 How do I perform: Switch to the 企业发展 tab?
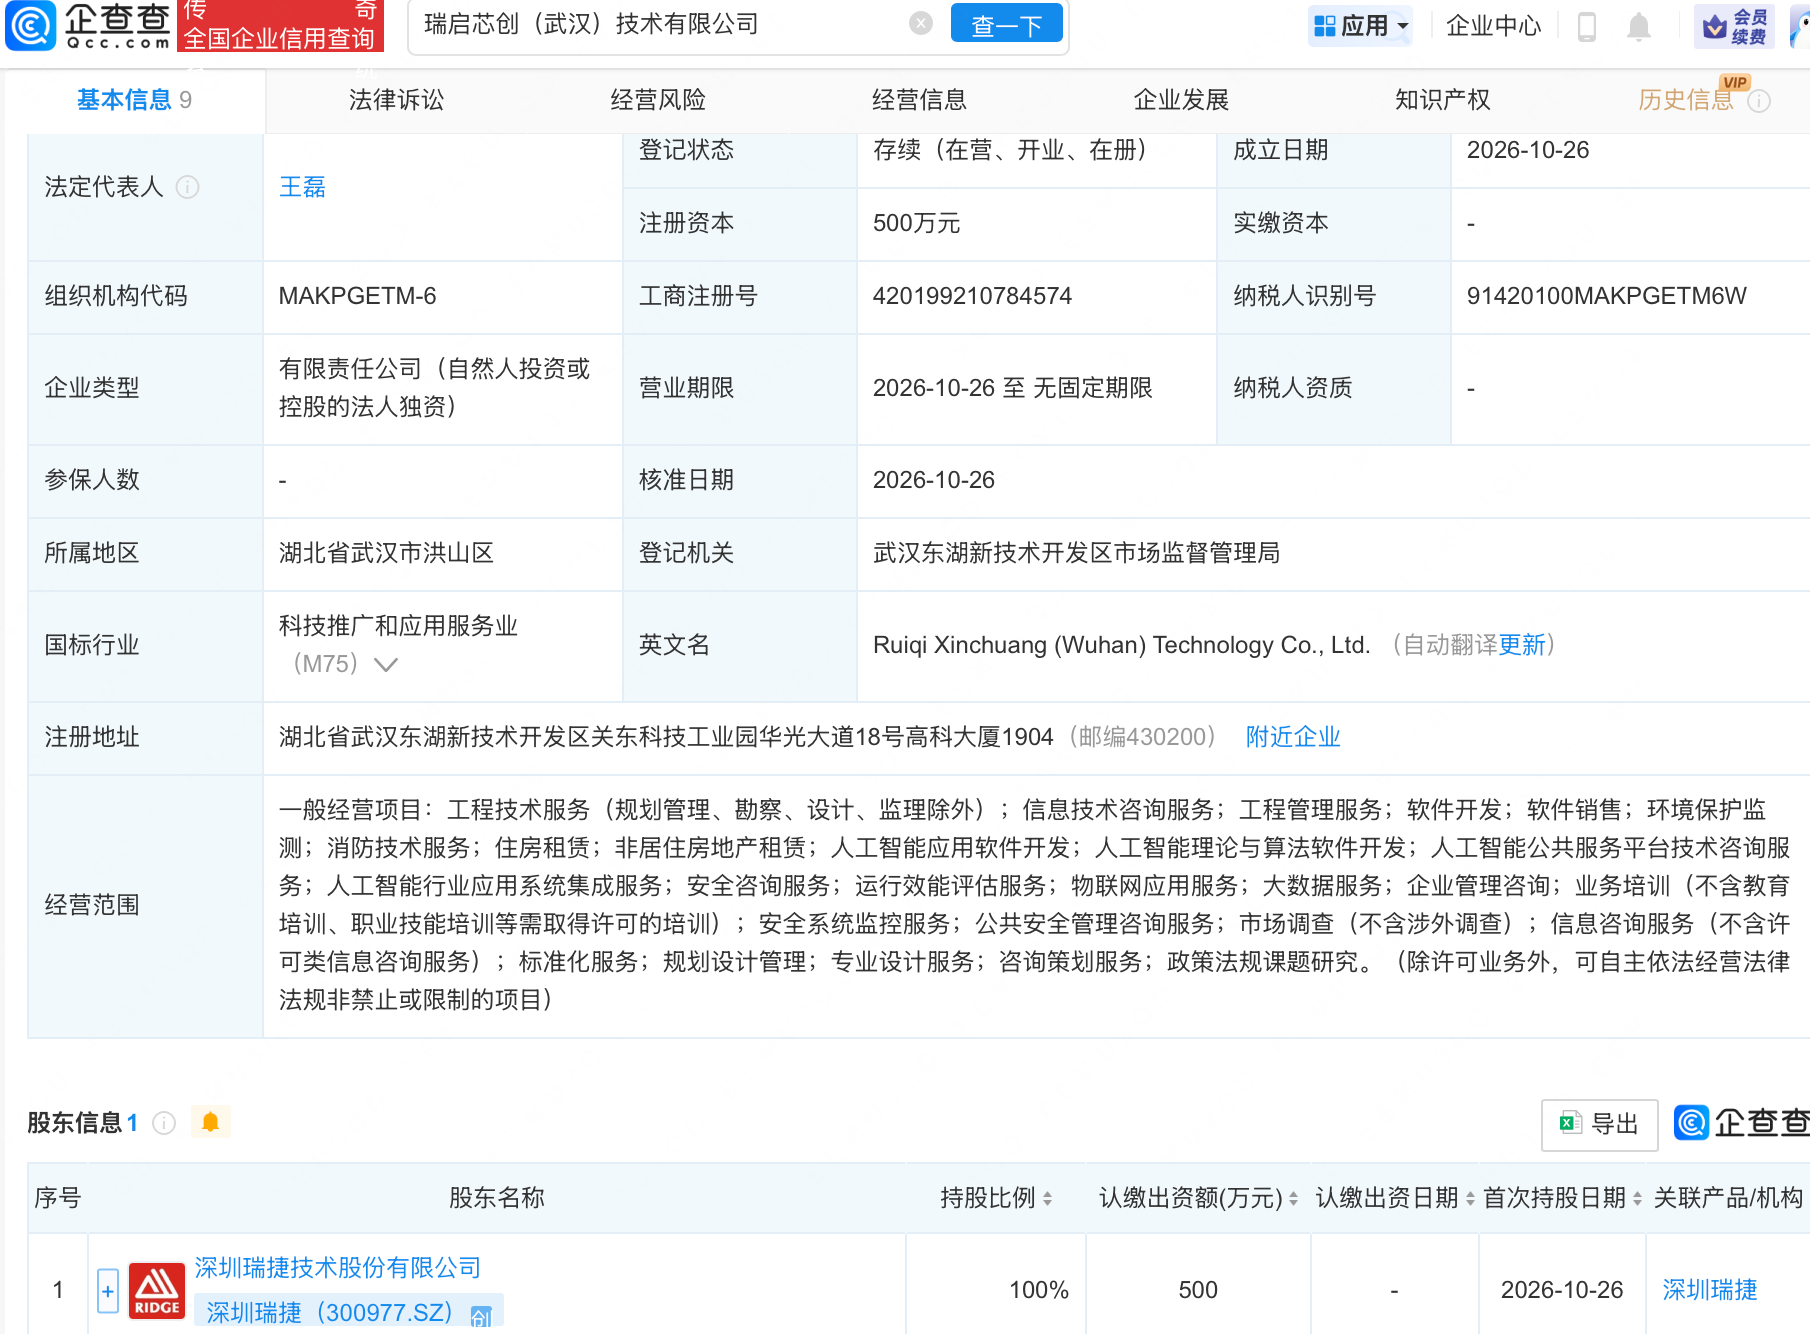click(x=1181, y=100)
